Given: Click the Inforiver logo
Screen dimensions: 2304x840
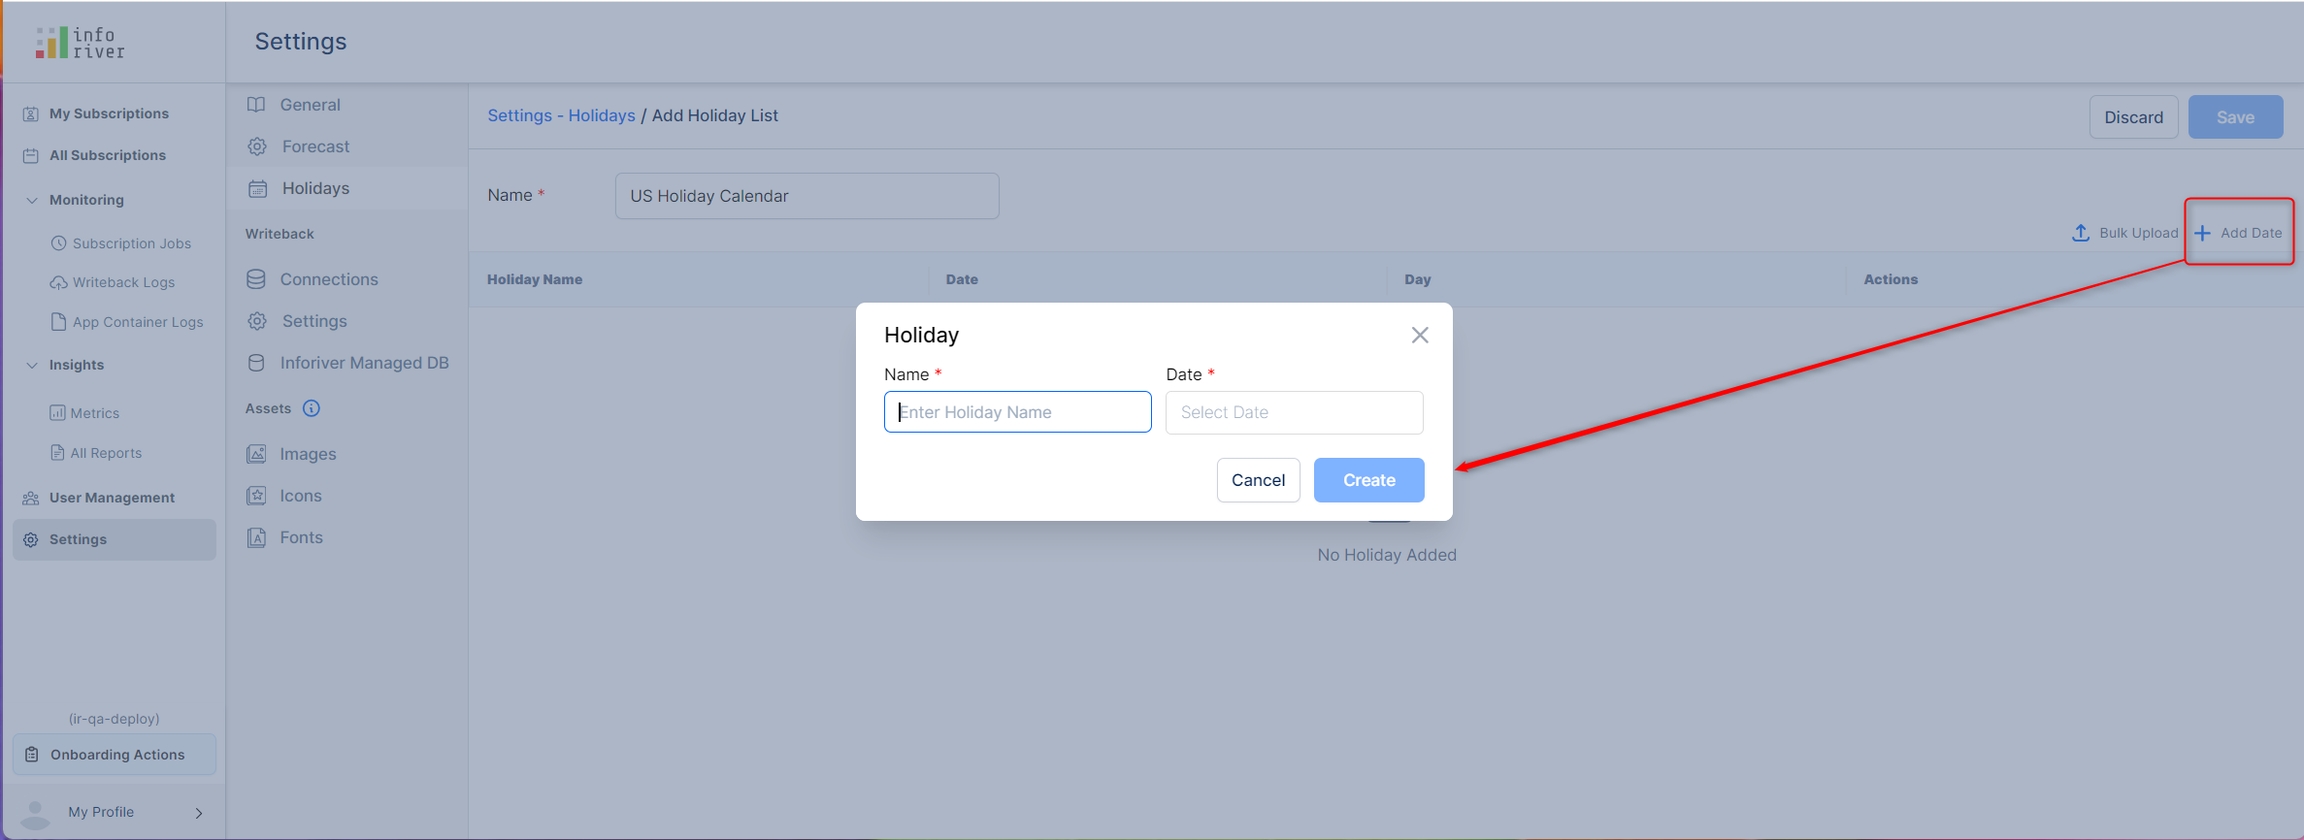Looking at the screenshot, I should tap(80, 43).
